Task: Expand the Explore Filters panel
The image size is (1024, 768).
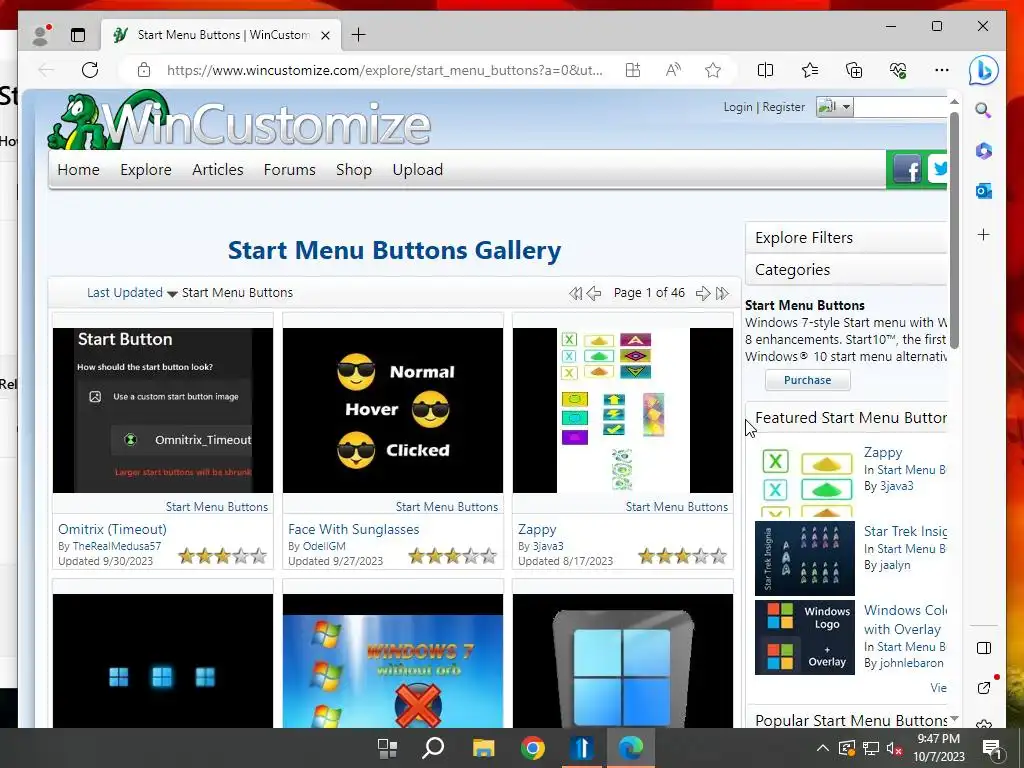Action: tap(846, 238)
